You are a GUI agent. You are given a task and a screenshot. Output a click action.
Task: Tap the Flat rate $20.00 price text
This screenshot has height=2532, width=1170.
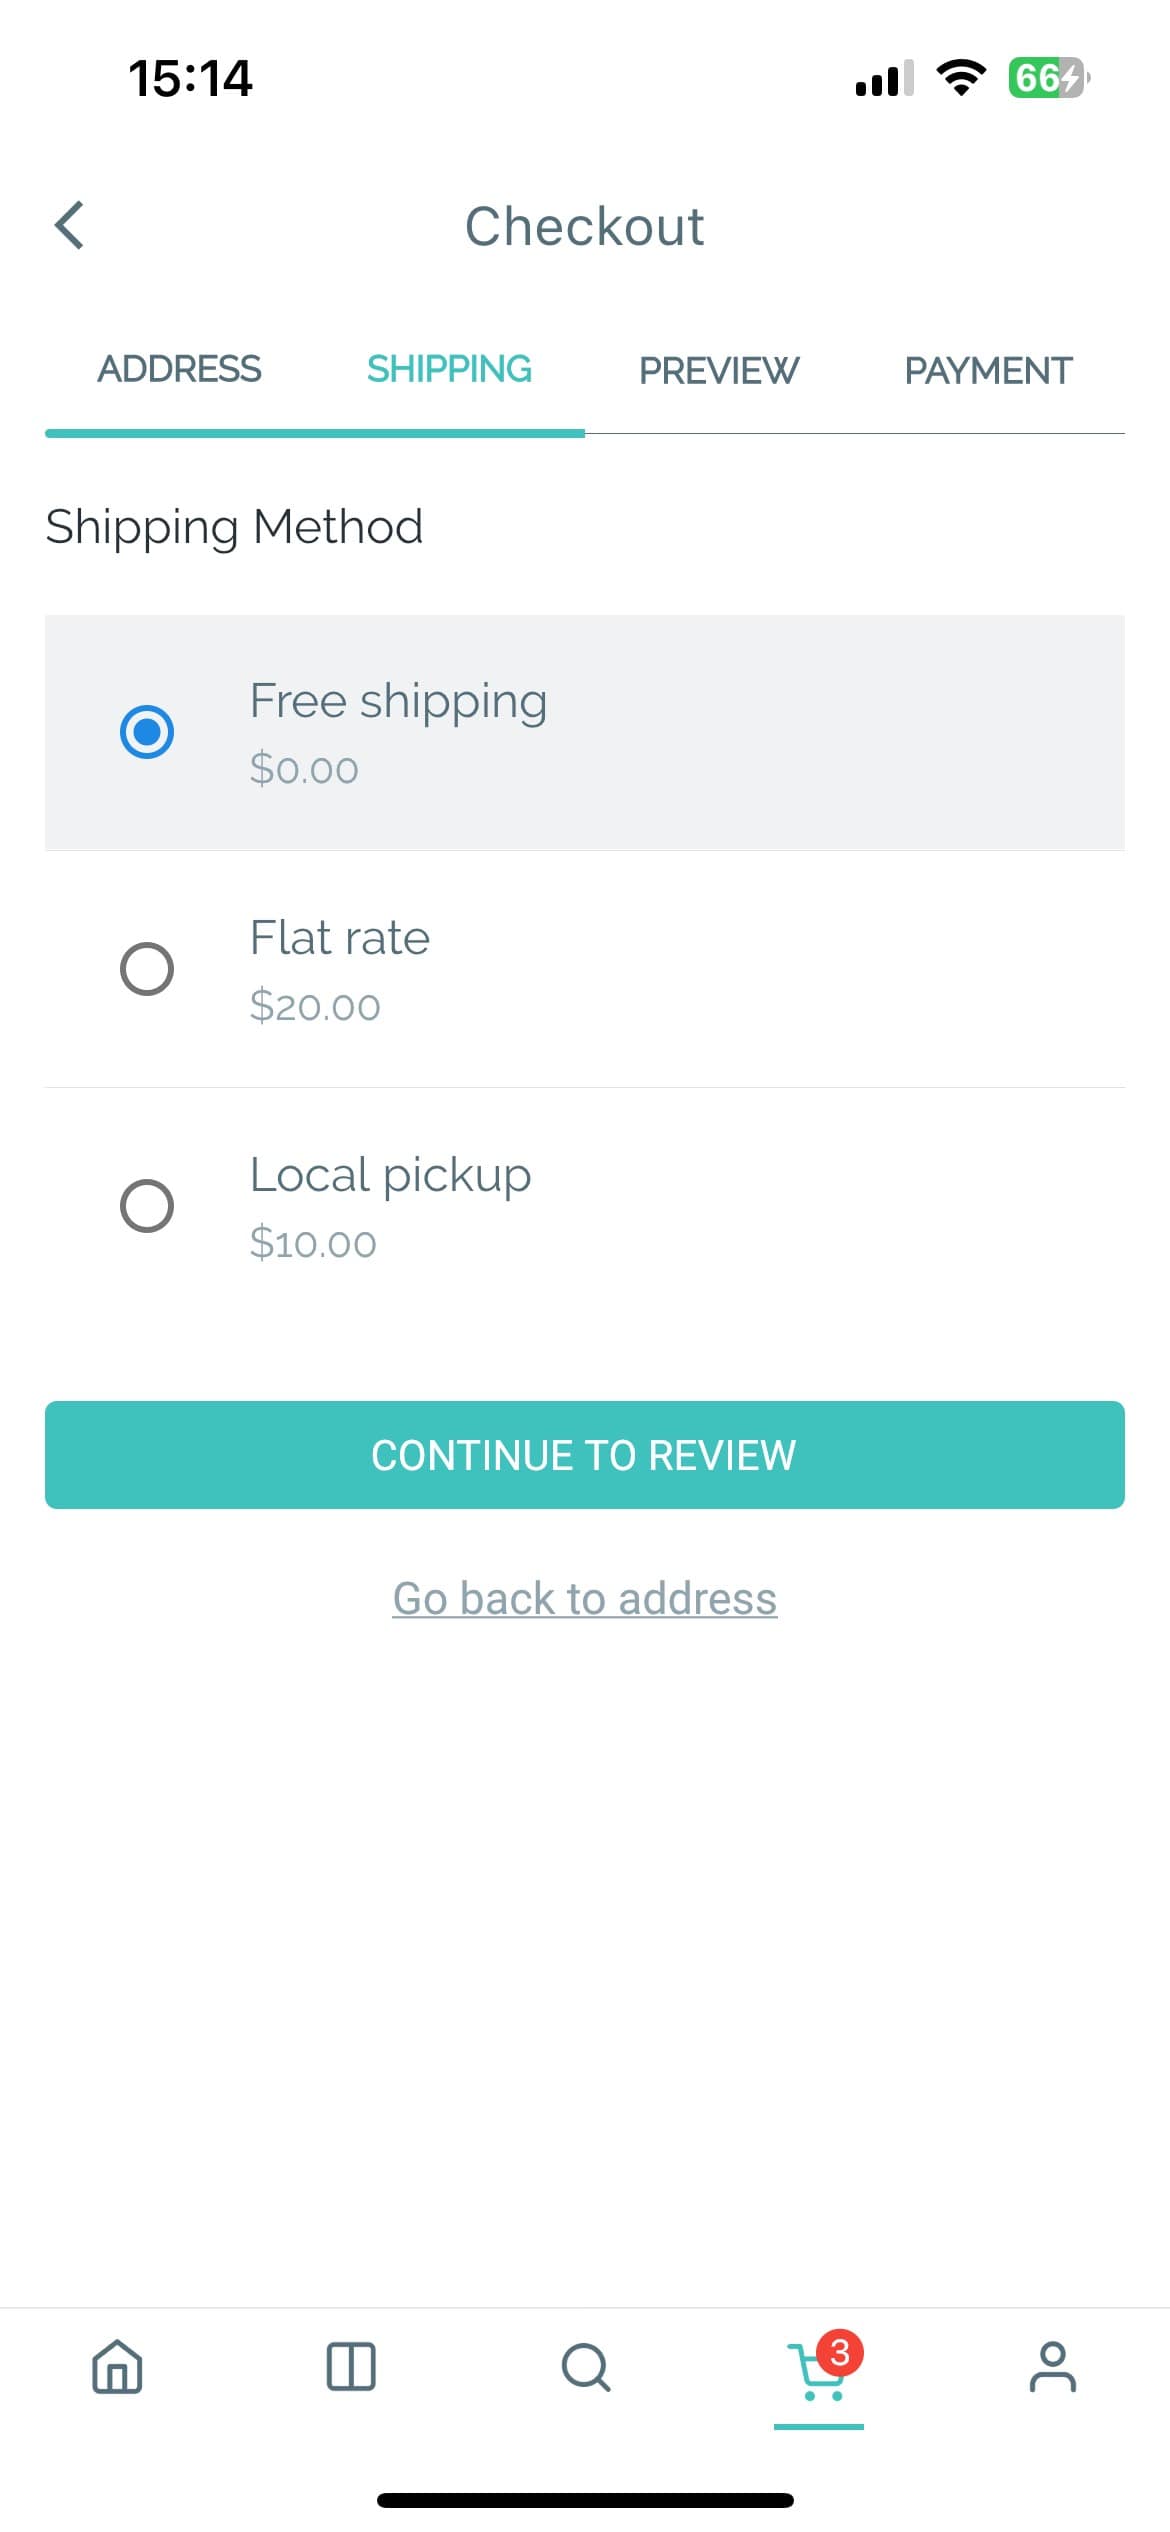click(x=315, y=1006)
